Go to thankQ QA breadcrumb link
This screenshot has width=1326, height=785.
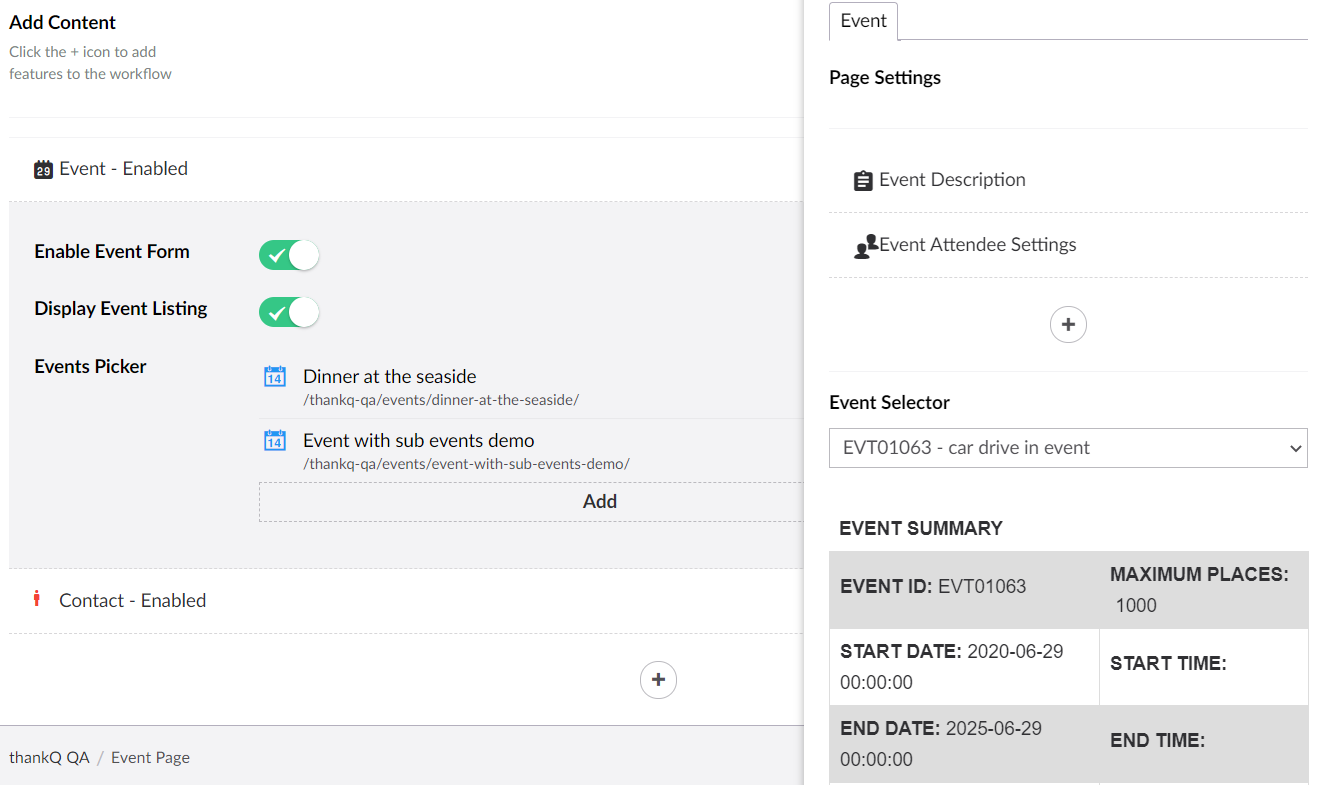[x=49, y=757]
